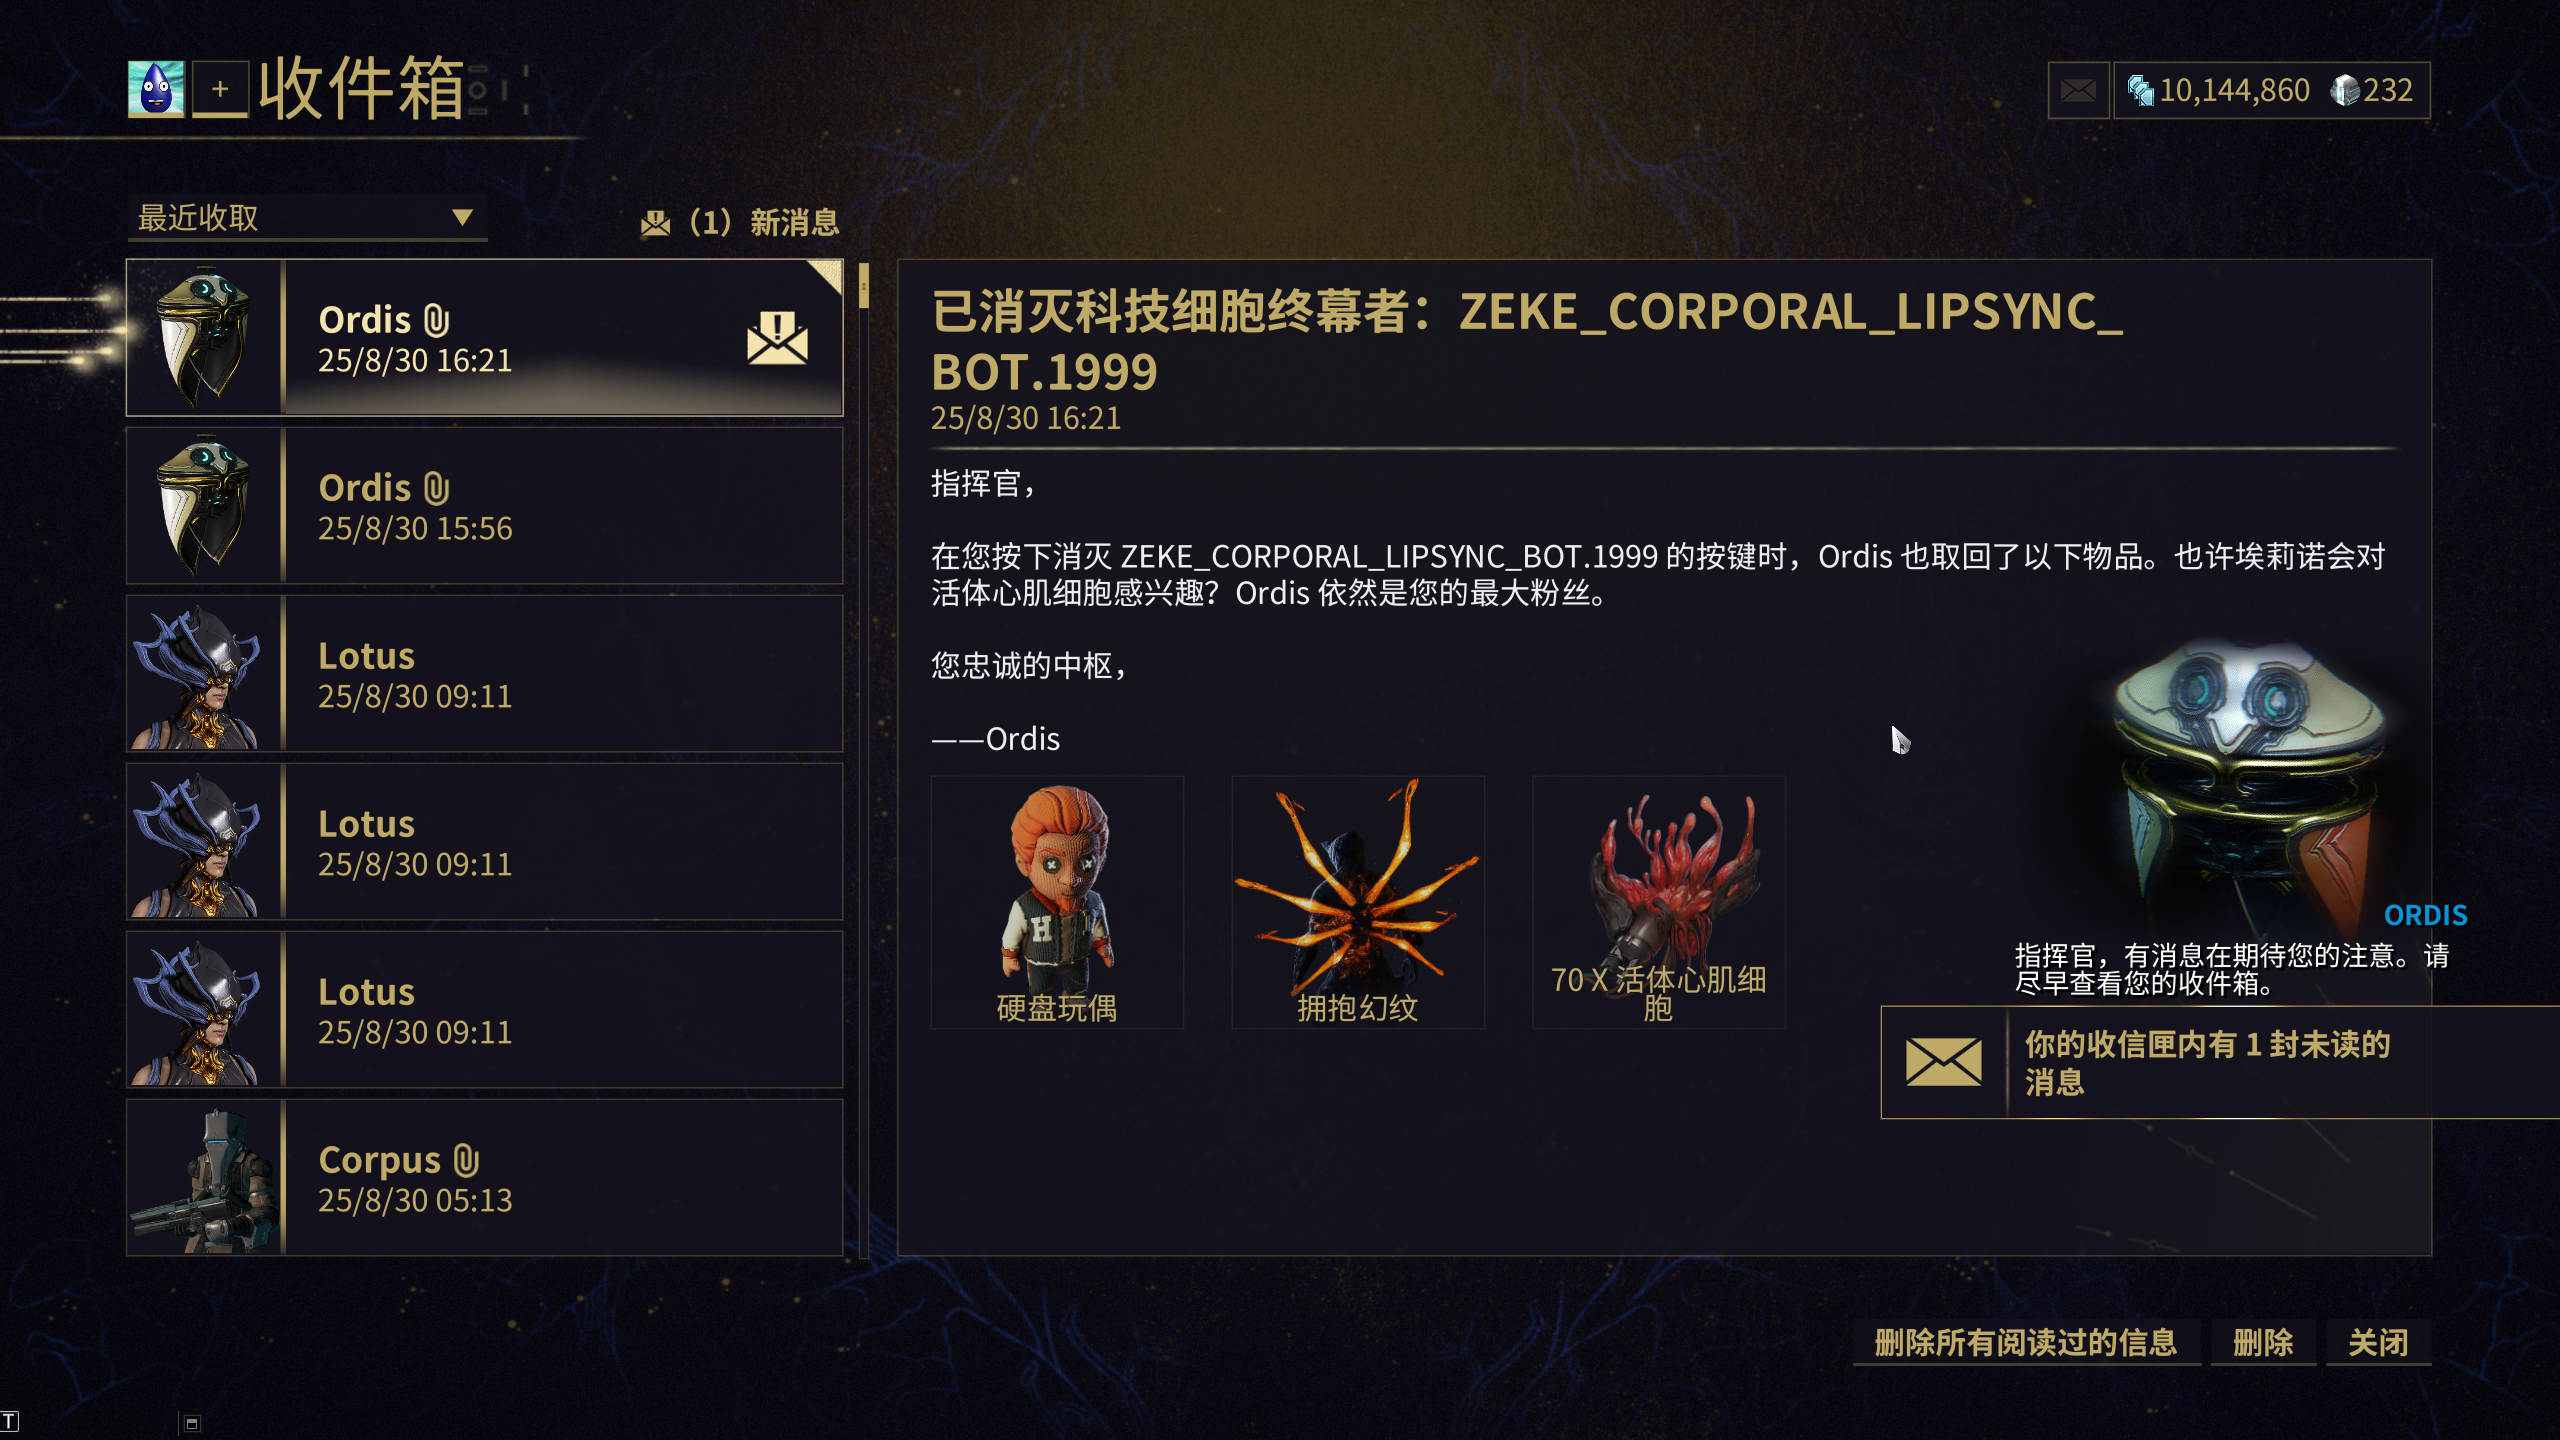Open the mail envelope icon near credits
Image resolution: width=2560 pixels, height=1440 pixels.
2078,91
